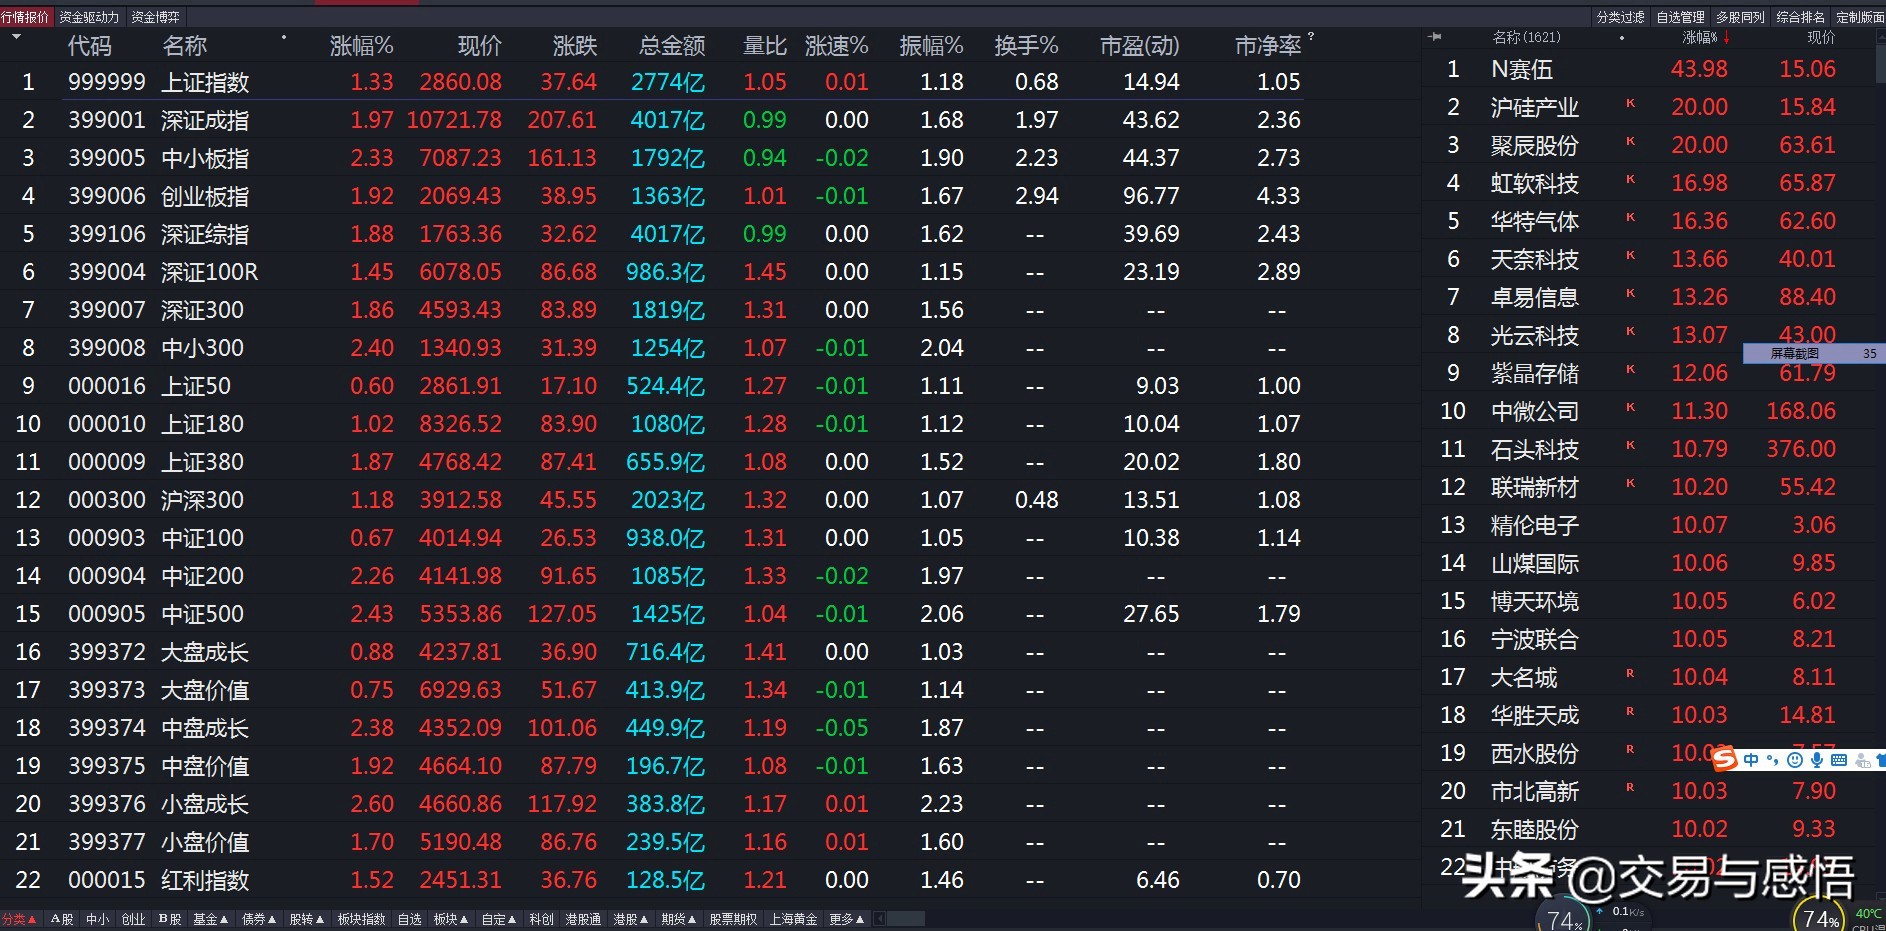1886x931 pixels.
Task: Click the 40°C CPU temperature indicator
Action: pos(1866,913)
